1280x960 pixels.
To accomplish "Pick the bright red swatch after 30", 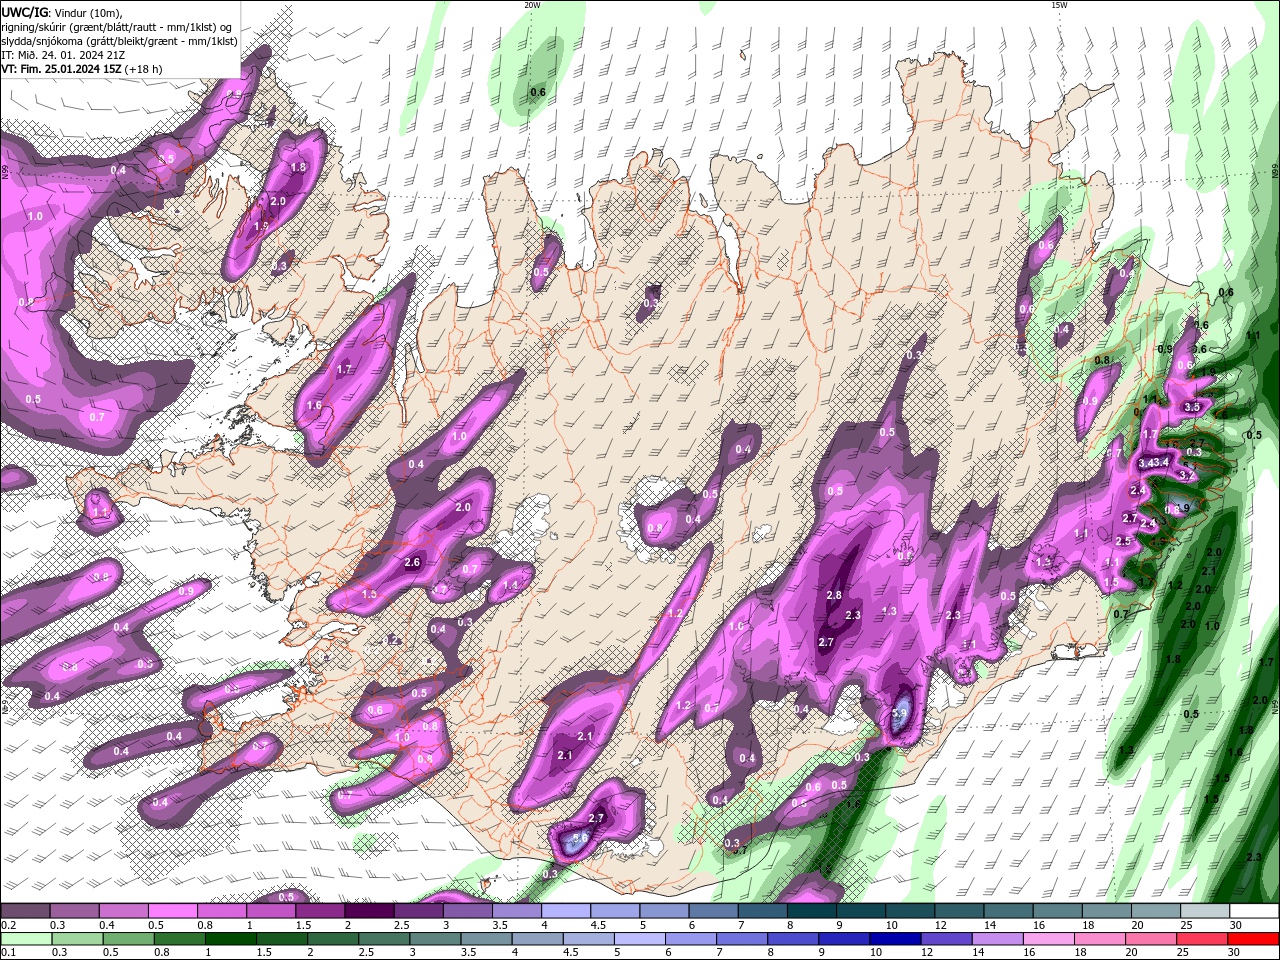I will [1253, 938].
